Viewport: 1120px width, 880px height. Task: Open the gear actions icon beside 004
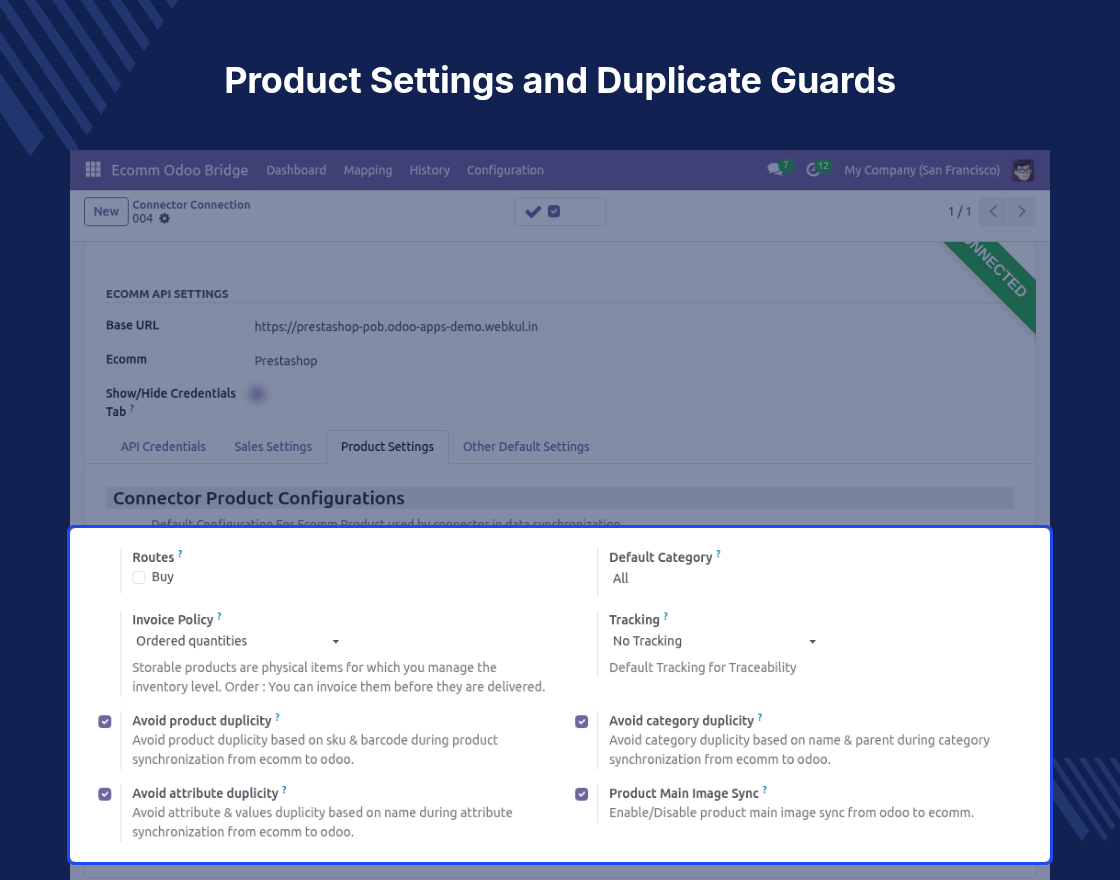[x=164, y=219]
